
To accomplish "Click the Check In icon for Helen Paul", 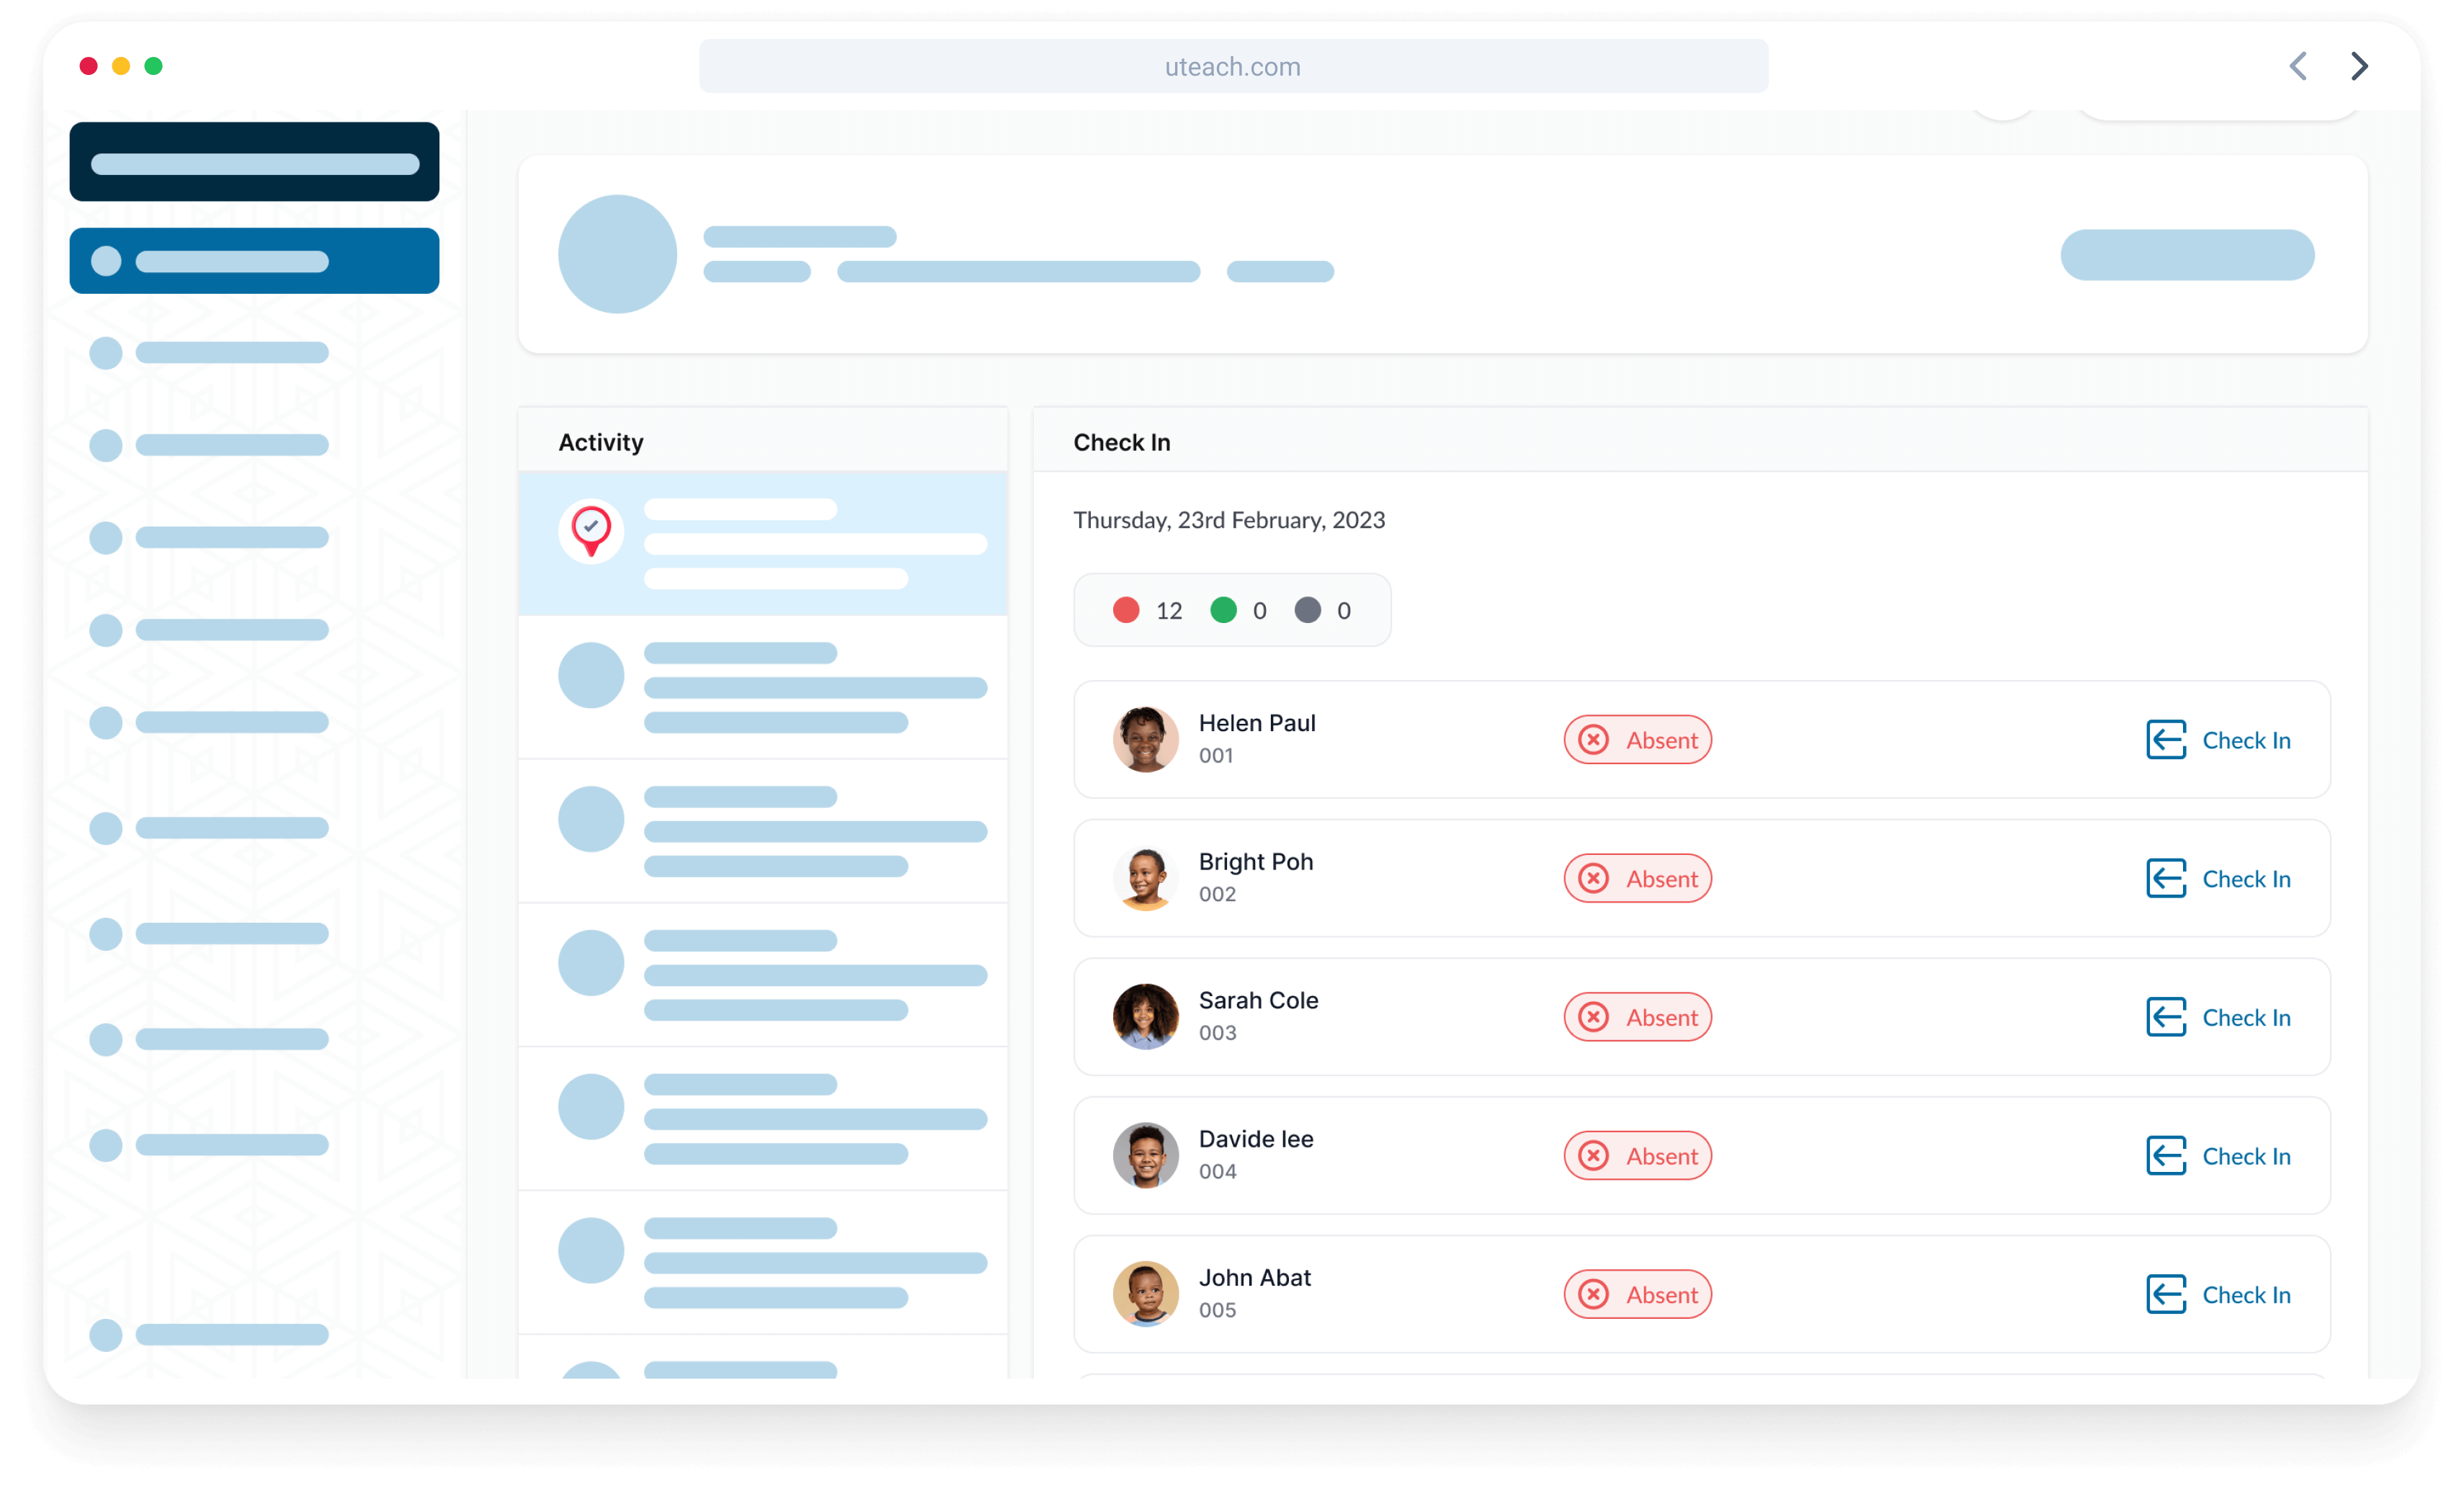I will [2166, 740].
